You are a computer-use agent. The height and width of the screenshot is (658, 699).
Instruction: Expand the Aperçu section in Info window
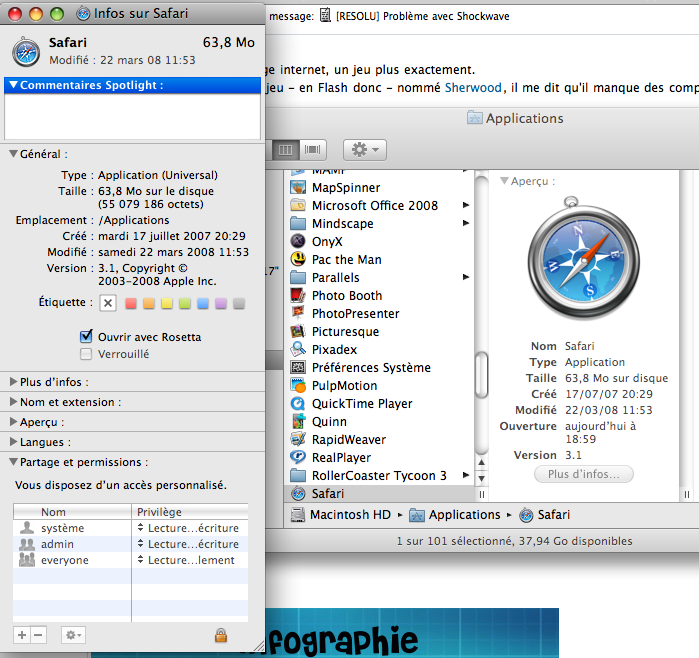click(13, 422)
